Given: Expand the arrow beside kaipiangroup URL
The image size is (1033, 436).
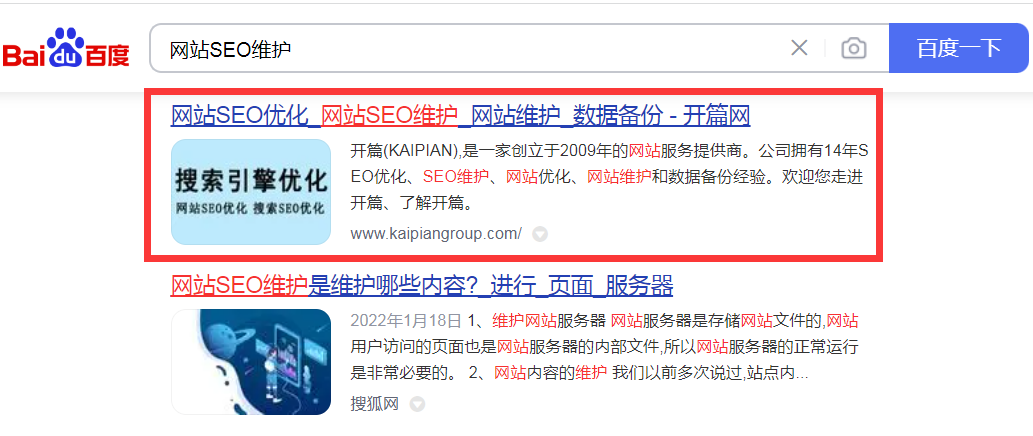Looking at the screenshot, I should pyautogui.click(x=540, y=234).
